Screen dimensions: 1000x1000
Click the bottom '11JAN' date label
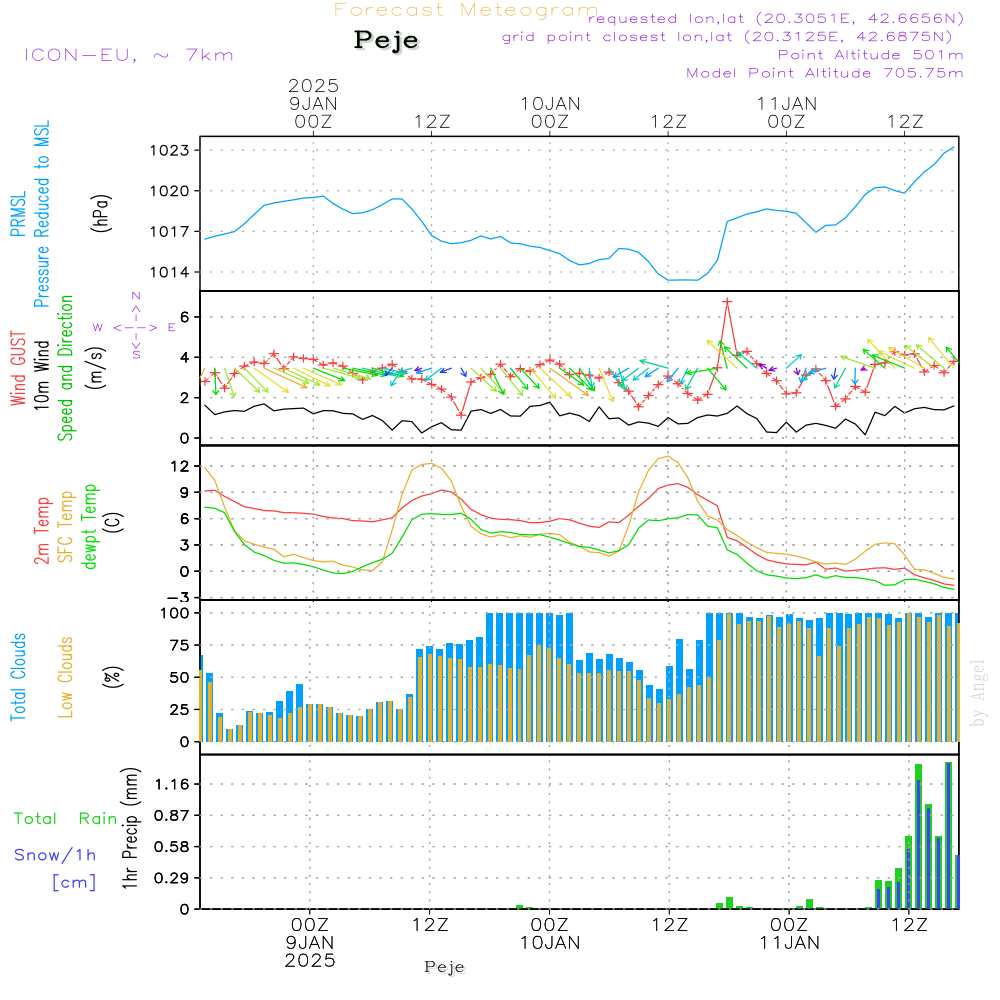point(790,943)
